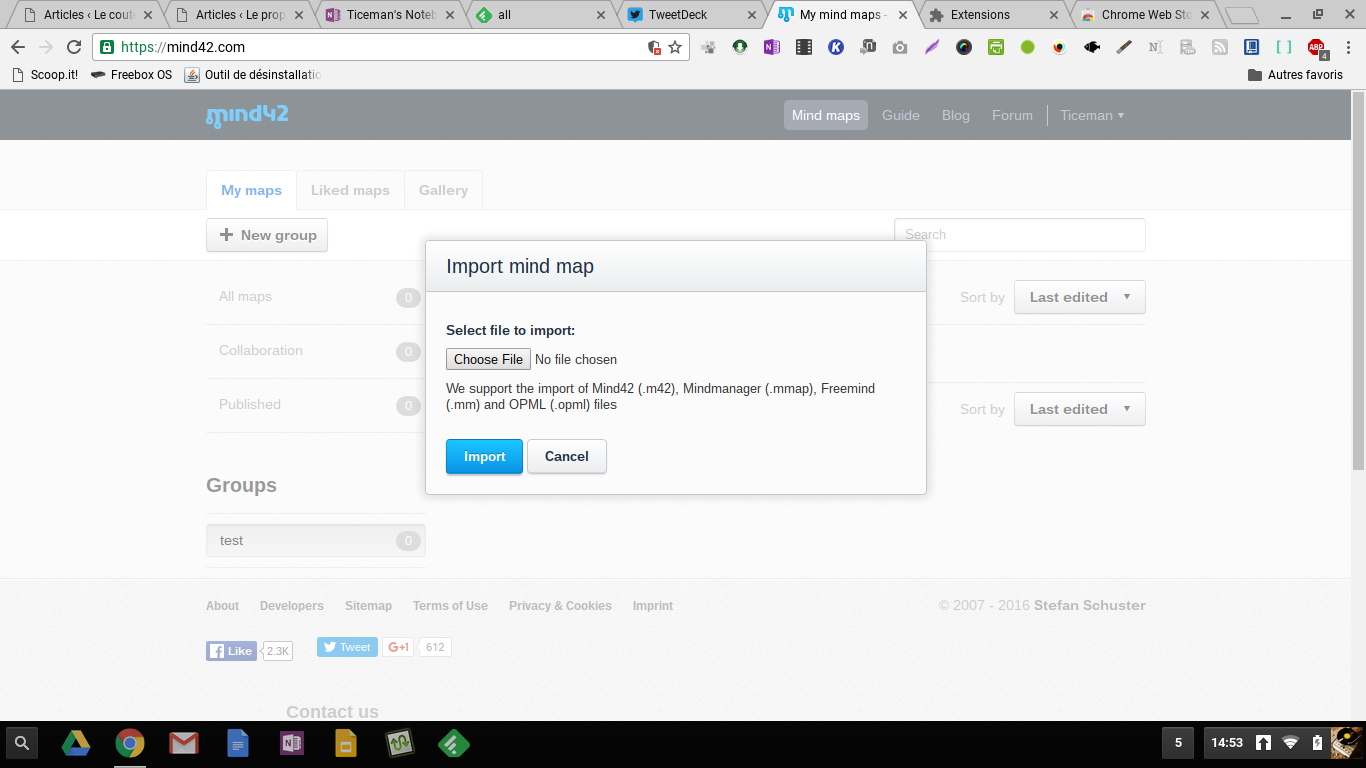This screenshot has height=768, width=1366.
Task: Click the Mind42 logo
Action: (247, 114)
